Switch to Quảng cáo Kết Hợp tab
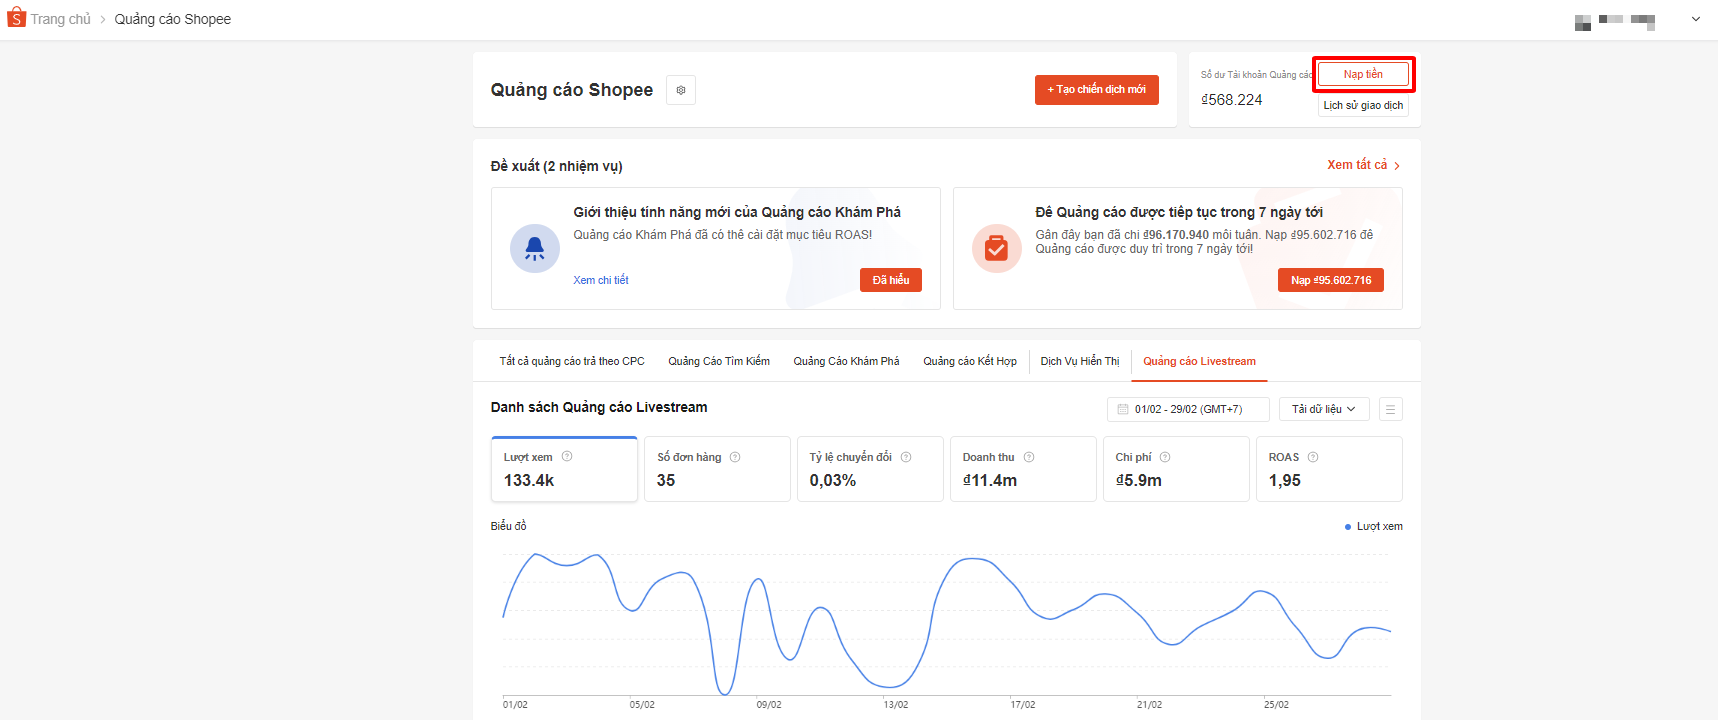 pyautogui.click(x=970, y=361)
